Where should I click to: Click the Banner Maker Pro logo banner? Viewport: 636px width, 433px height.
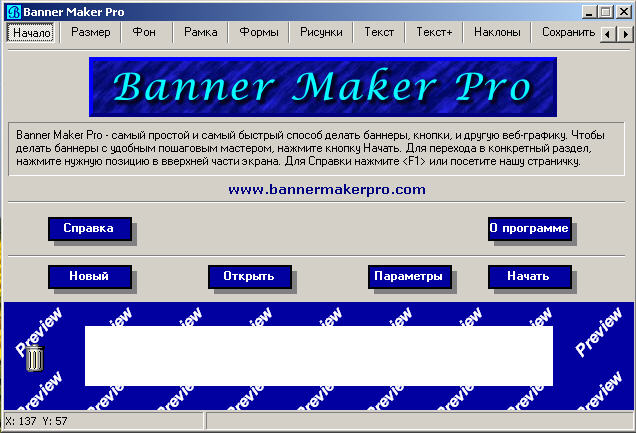(323, 87)
